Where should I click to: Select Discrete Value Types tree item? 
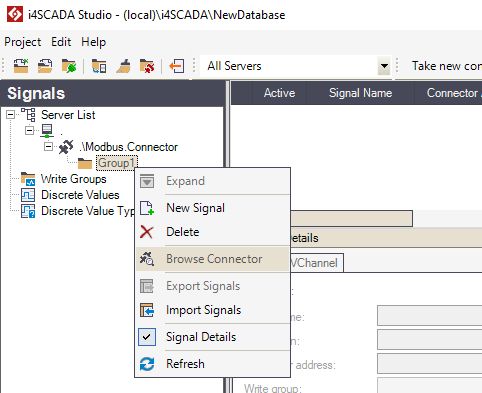pos(88,211)
